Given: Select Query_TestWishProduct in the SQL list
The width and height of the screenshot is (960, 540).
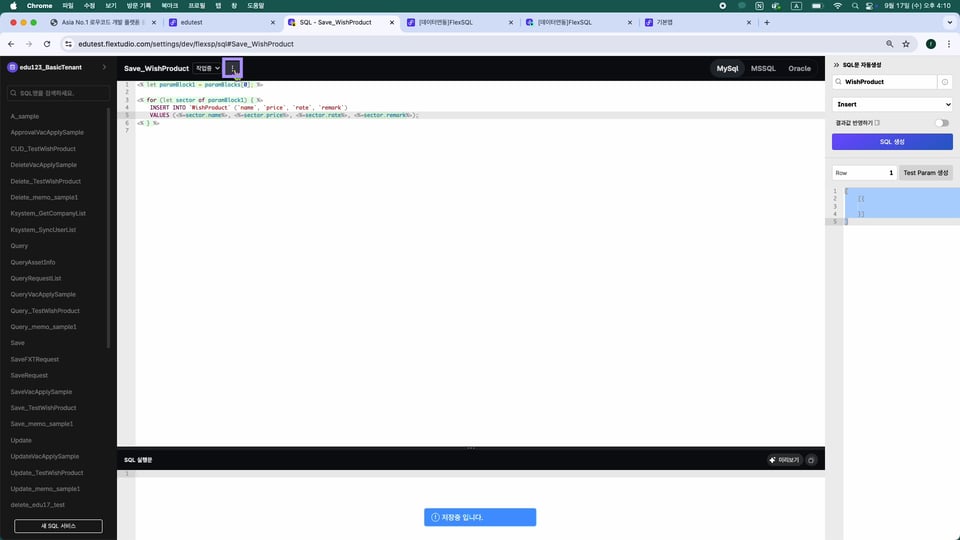Looking at the screenshot, I should coord(45,310).
